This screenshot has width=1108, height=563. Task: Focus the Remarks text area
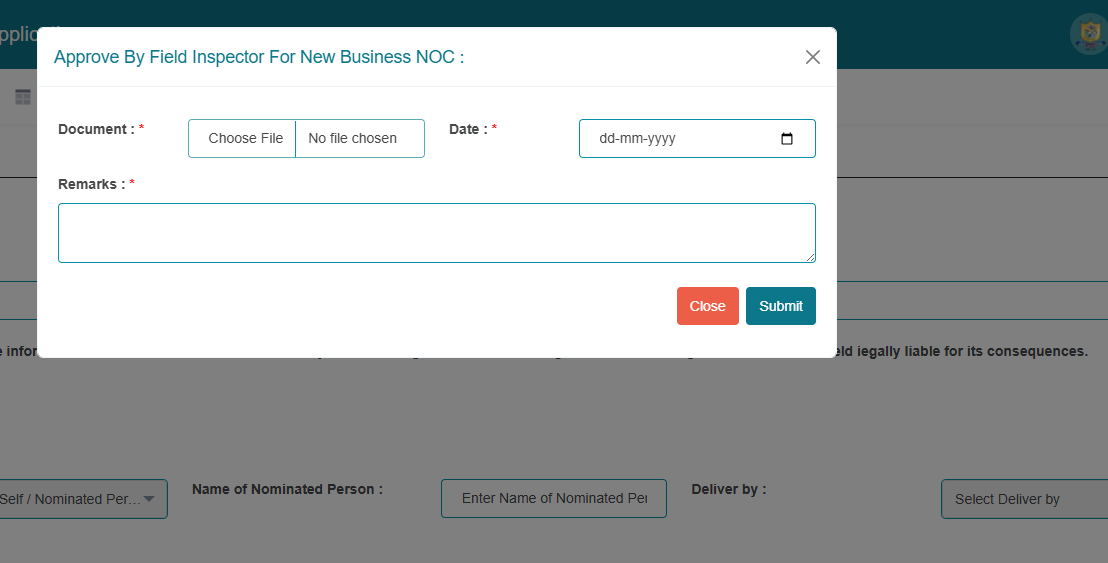coord(436,232)
